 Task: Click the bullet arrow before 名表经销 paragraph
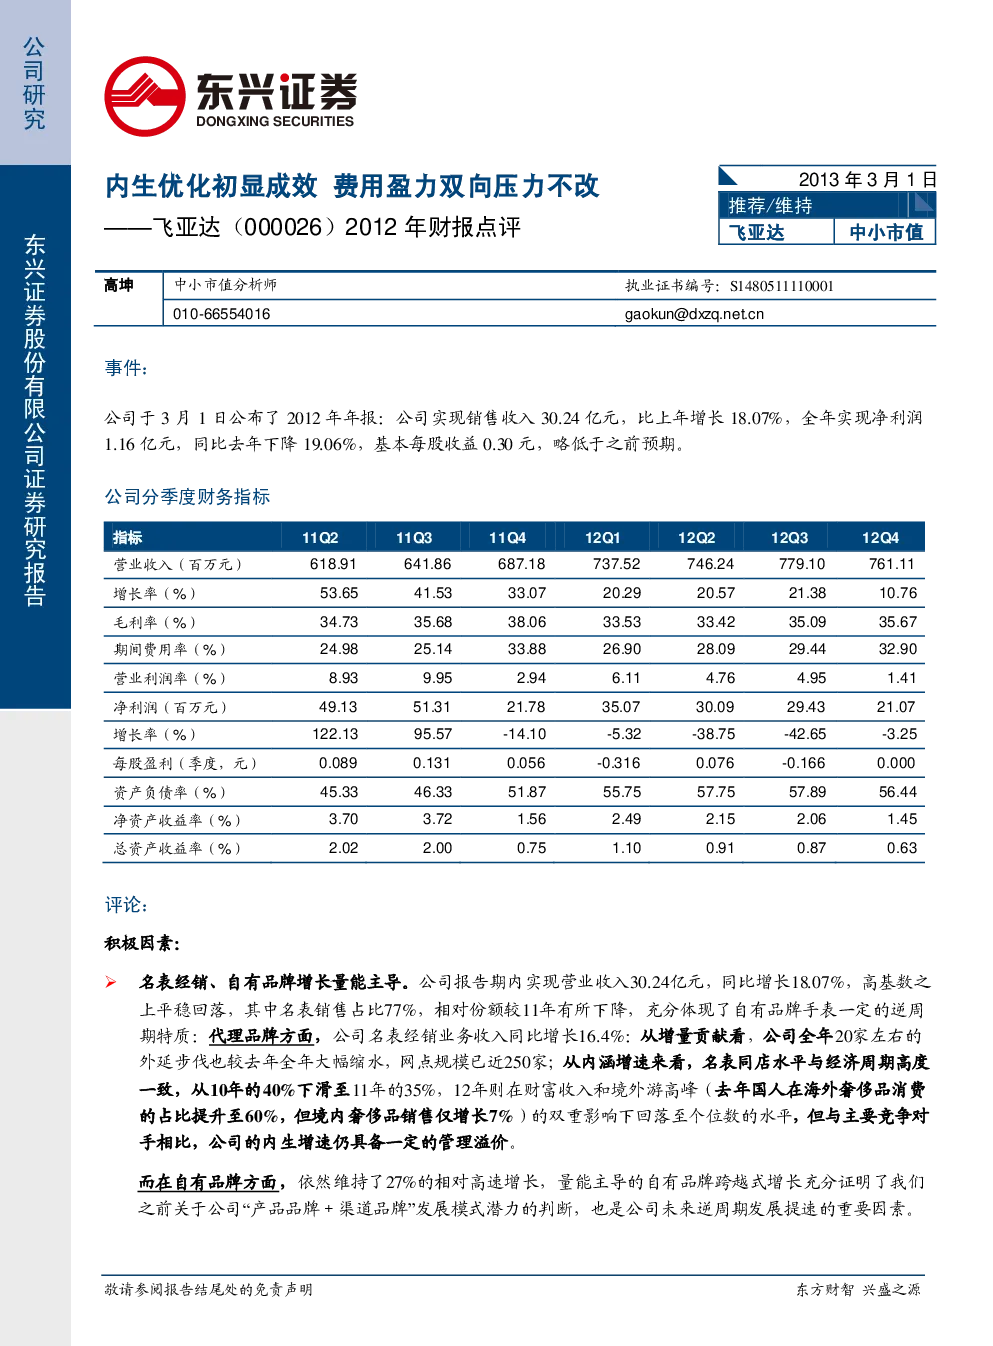(x=111, y=983)
